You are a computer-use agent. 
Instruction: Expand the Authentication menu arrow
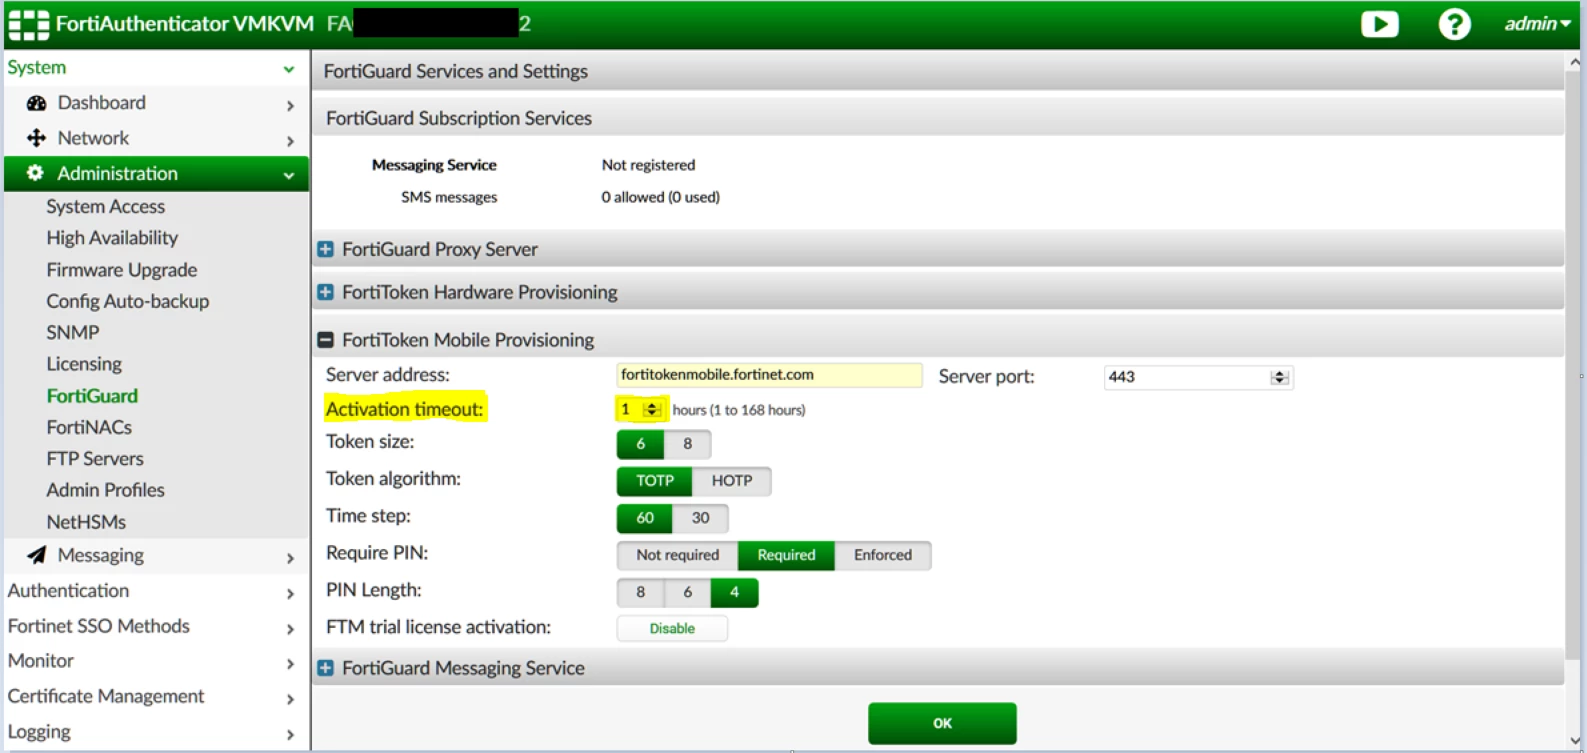pos(290,593)
